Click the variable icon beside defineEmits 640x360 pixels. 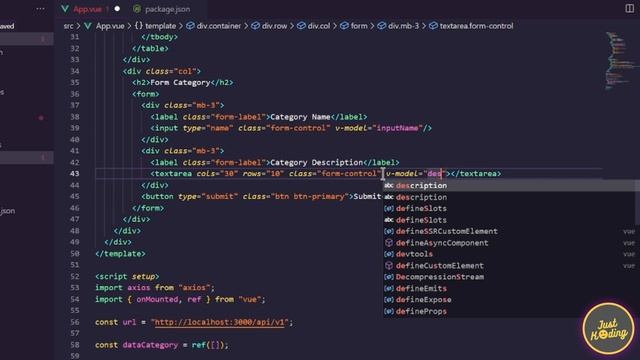coord(389,288)
